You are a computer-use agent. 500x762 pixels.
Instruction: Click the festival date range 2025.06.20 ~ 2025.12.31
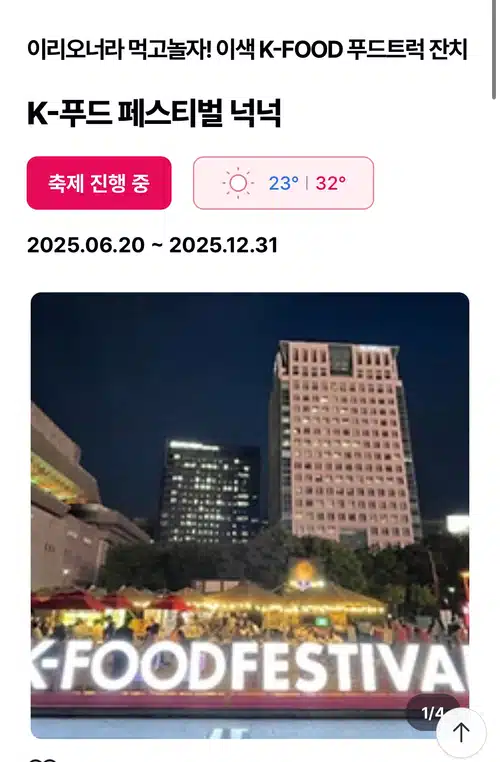pos(153,245)
